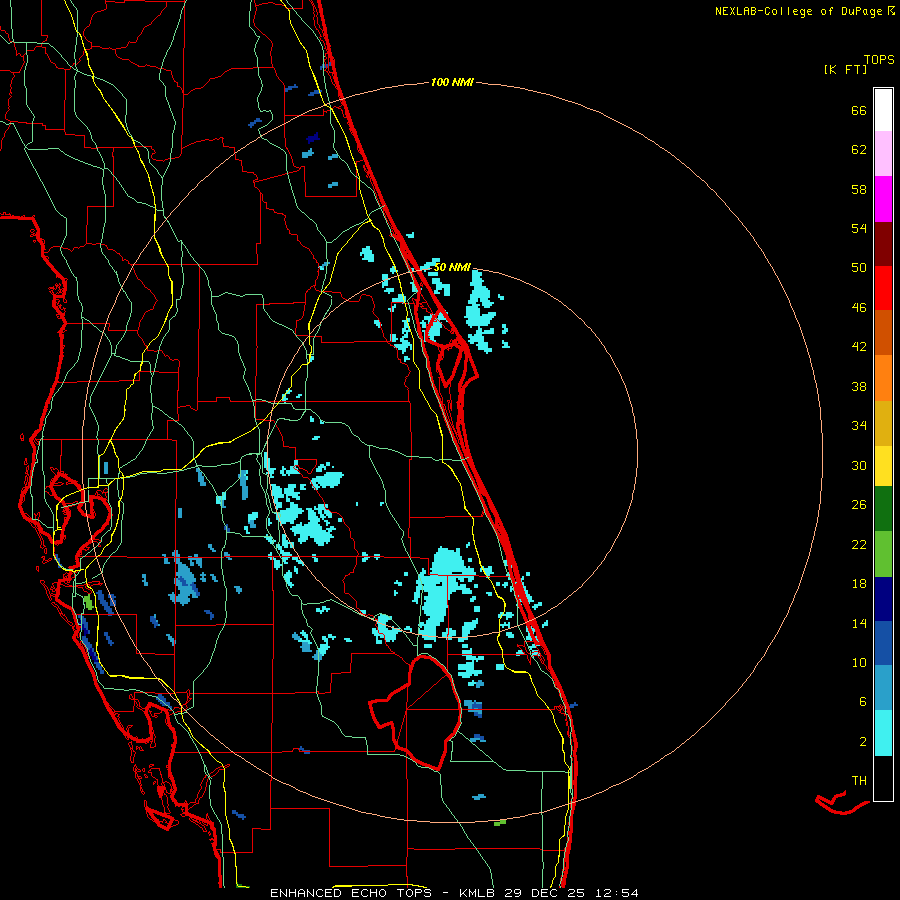Click the 100 NMI range ring label
The width and height of the screenshot is (900, 900).
(x=452, y=82)
